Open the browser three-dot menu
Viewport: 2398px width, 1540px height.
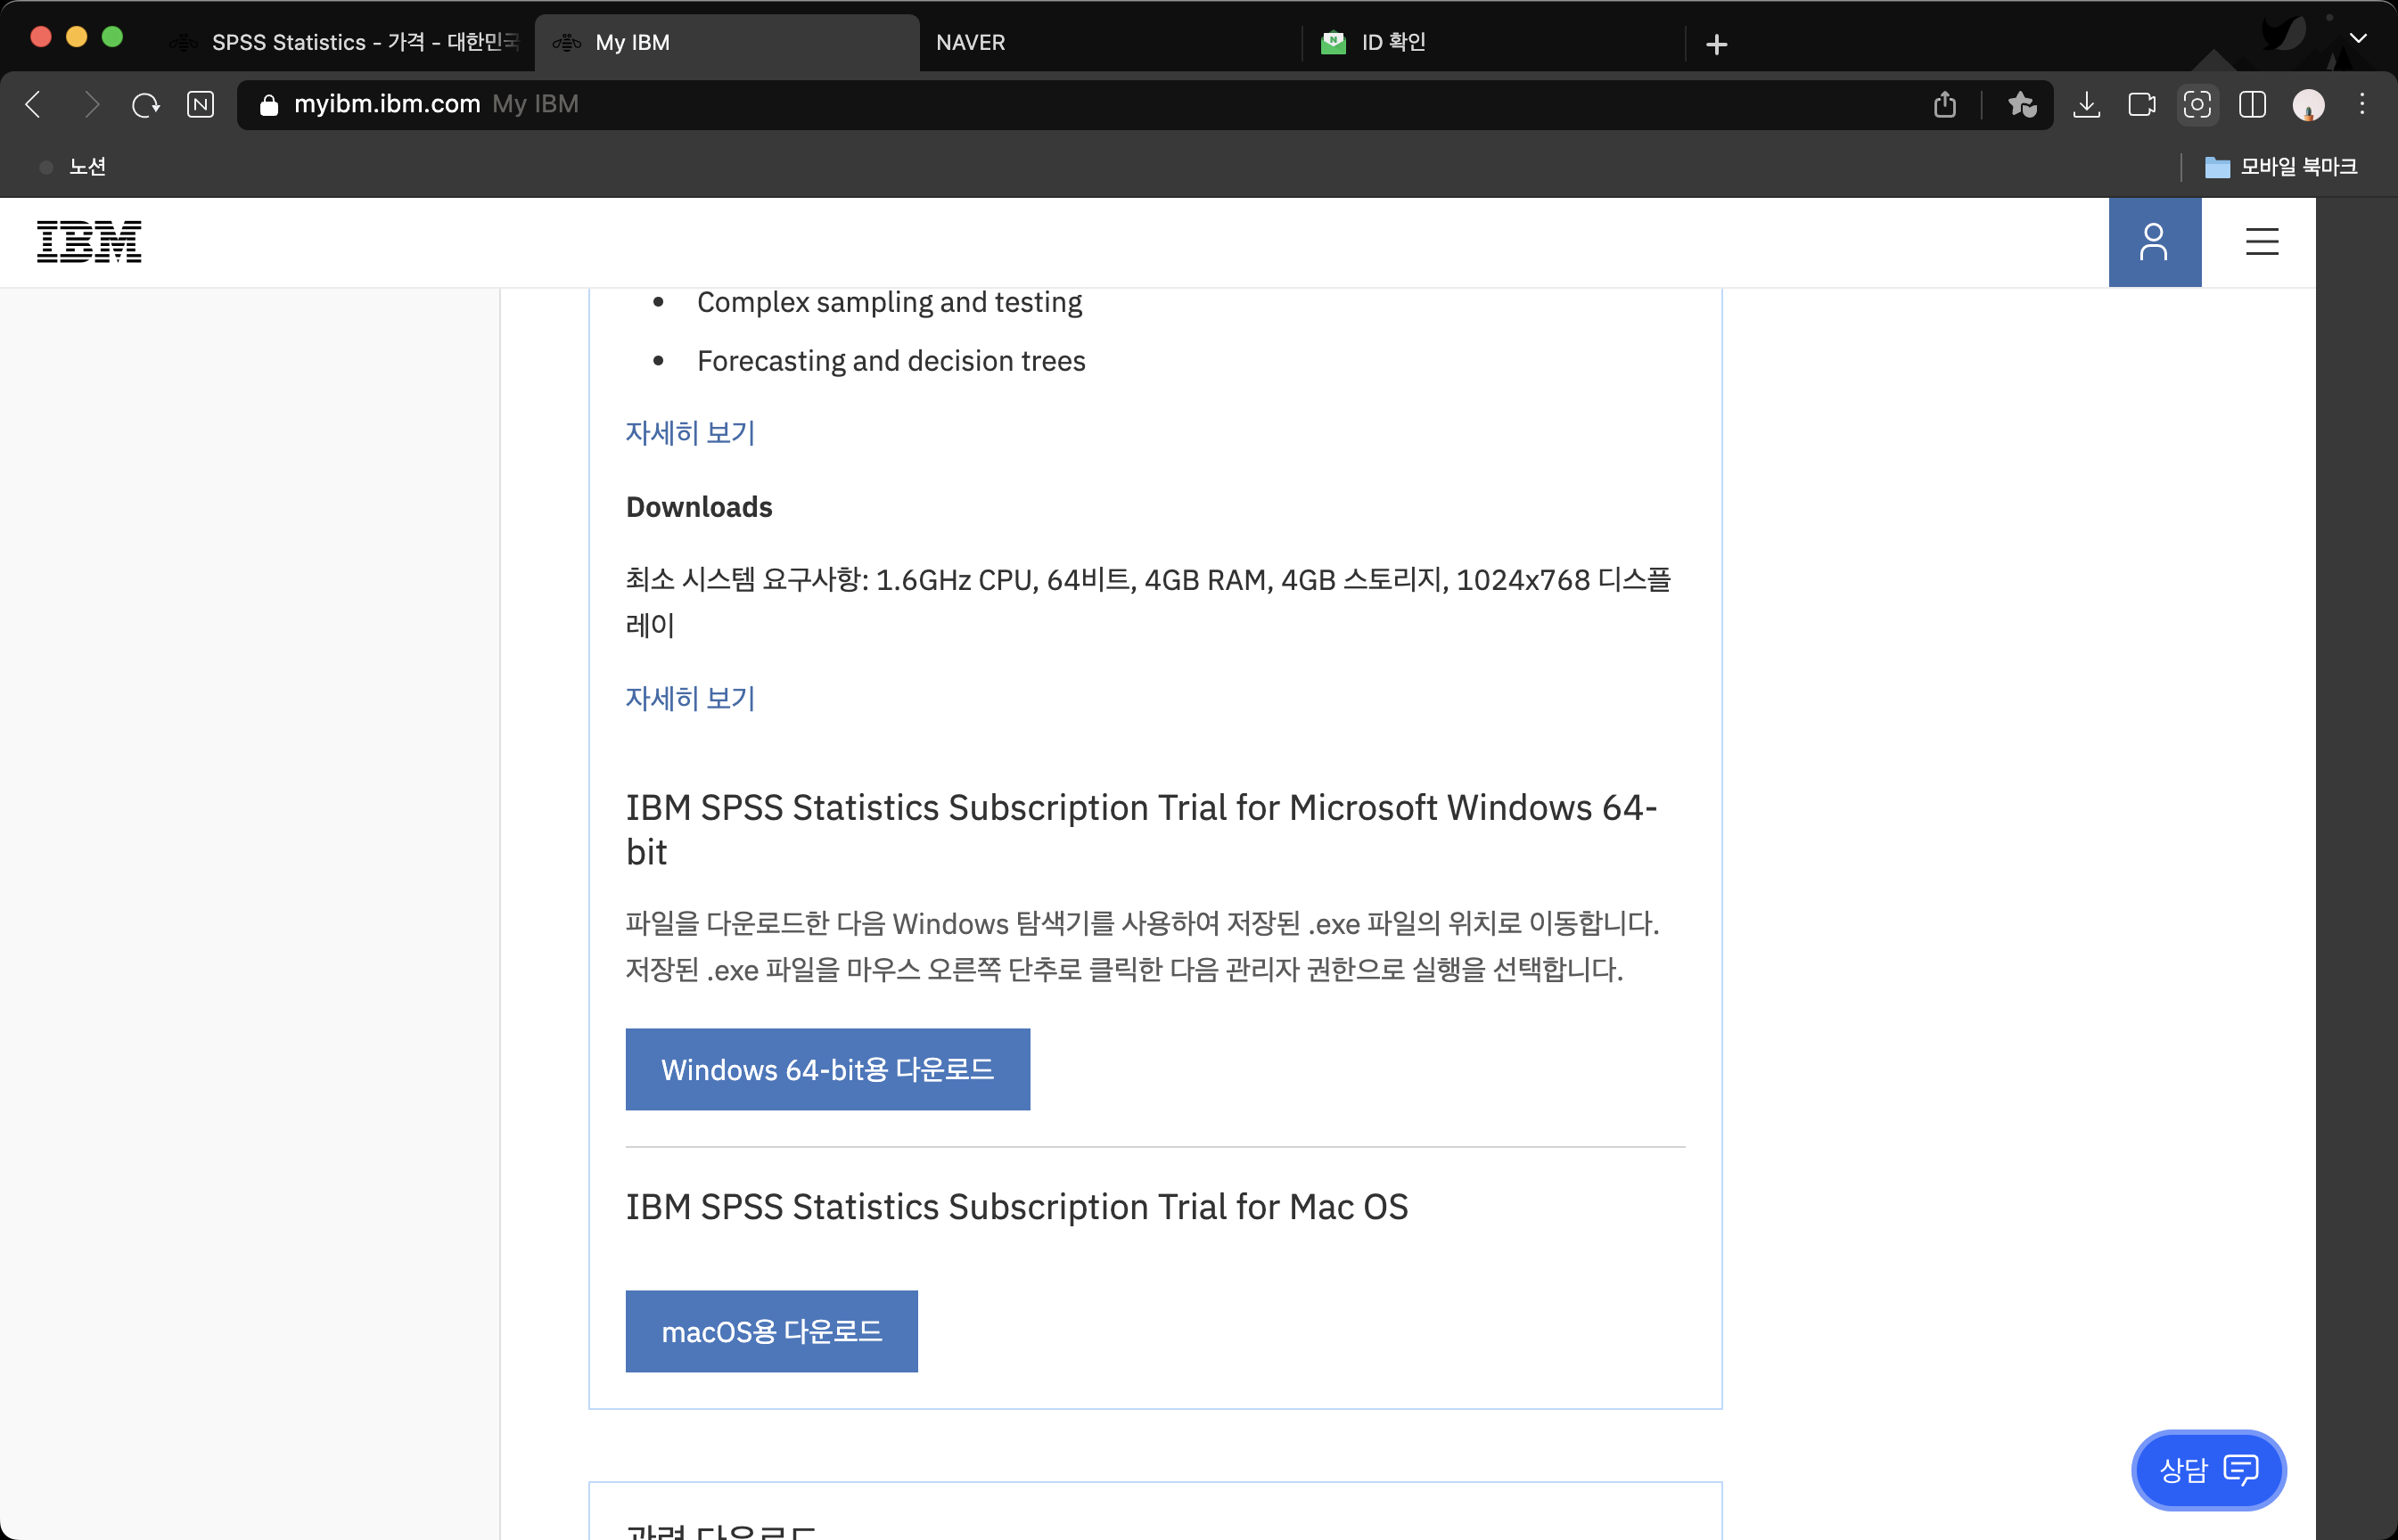coord(2362,105)
